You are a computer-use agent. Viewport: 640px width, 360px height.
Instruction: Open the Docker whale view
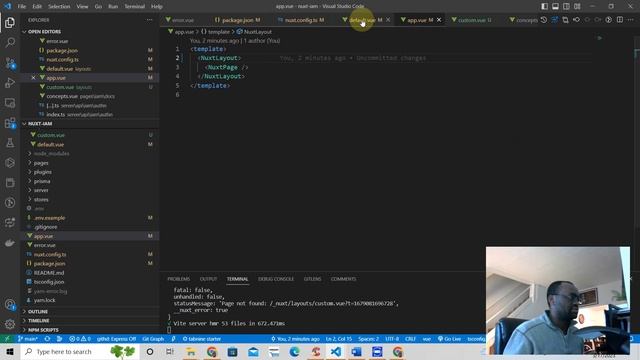point(10,243)
